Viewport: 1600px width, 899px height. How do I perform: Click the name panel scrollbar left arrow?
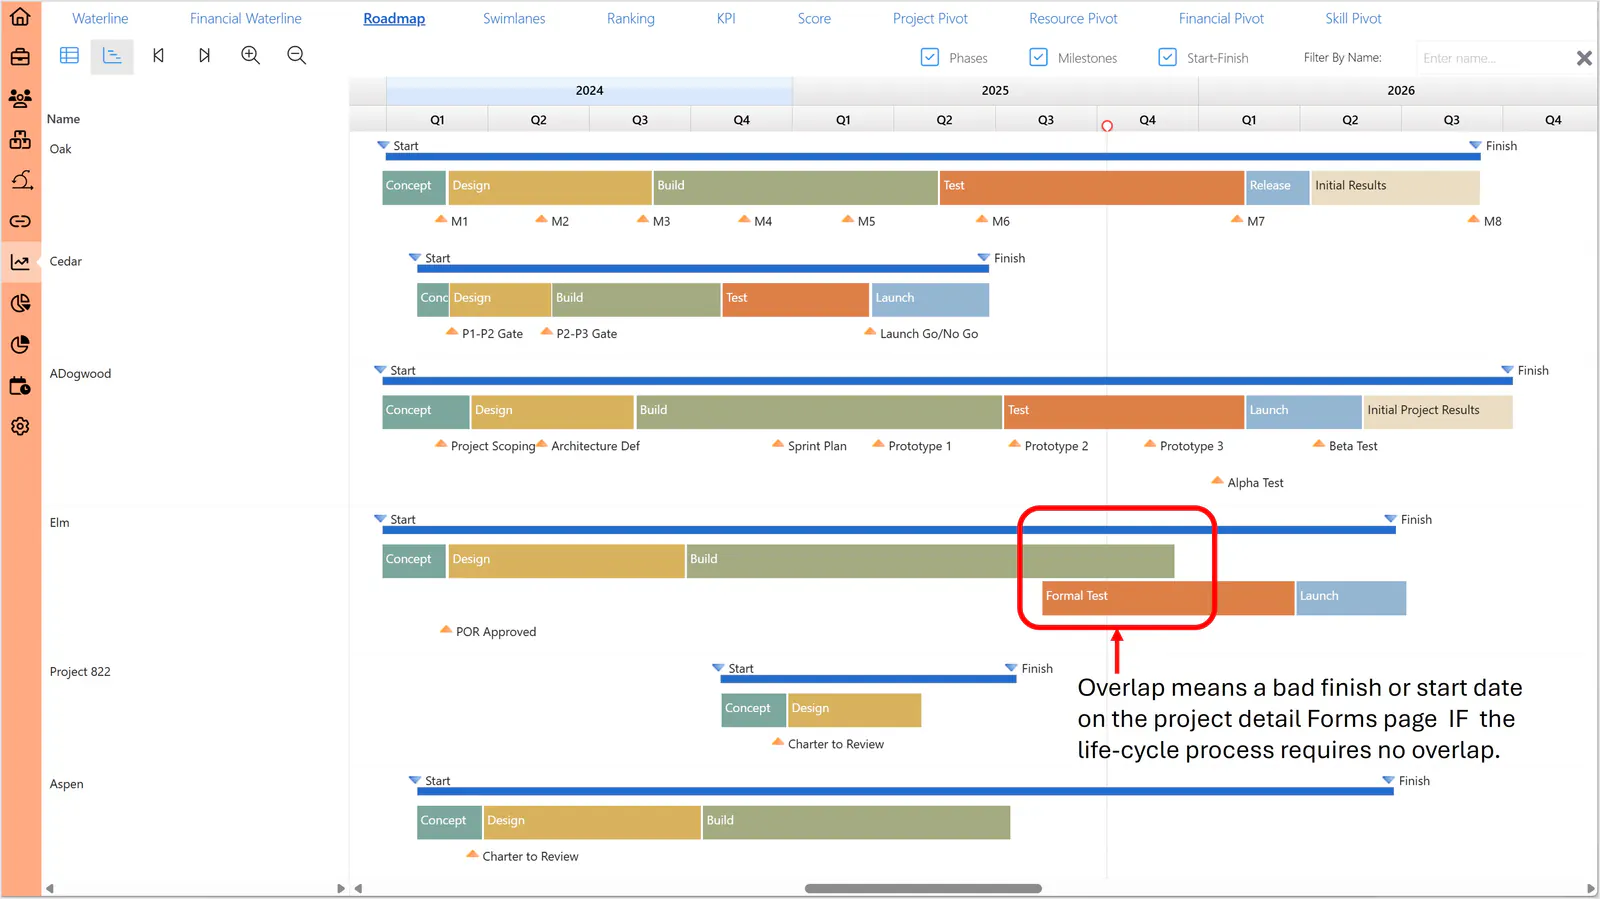49,888
